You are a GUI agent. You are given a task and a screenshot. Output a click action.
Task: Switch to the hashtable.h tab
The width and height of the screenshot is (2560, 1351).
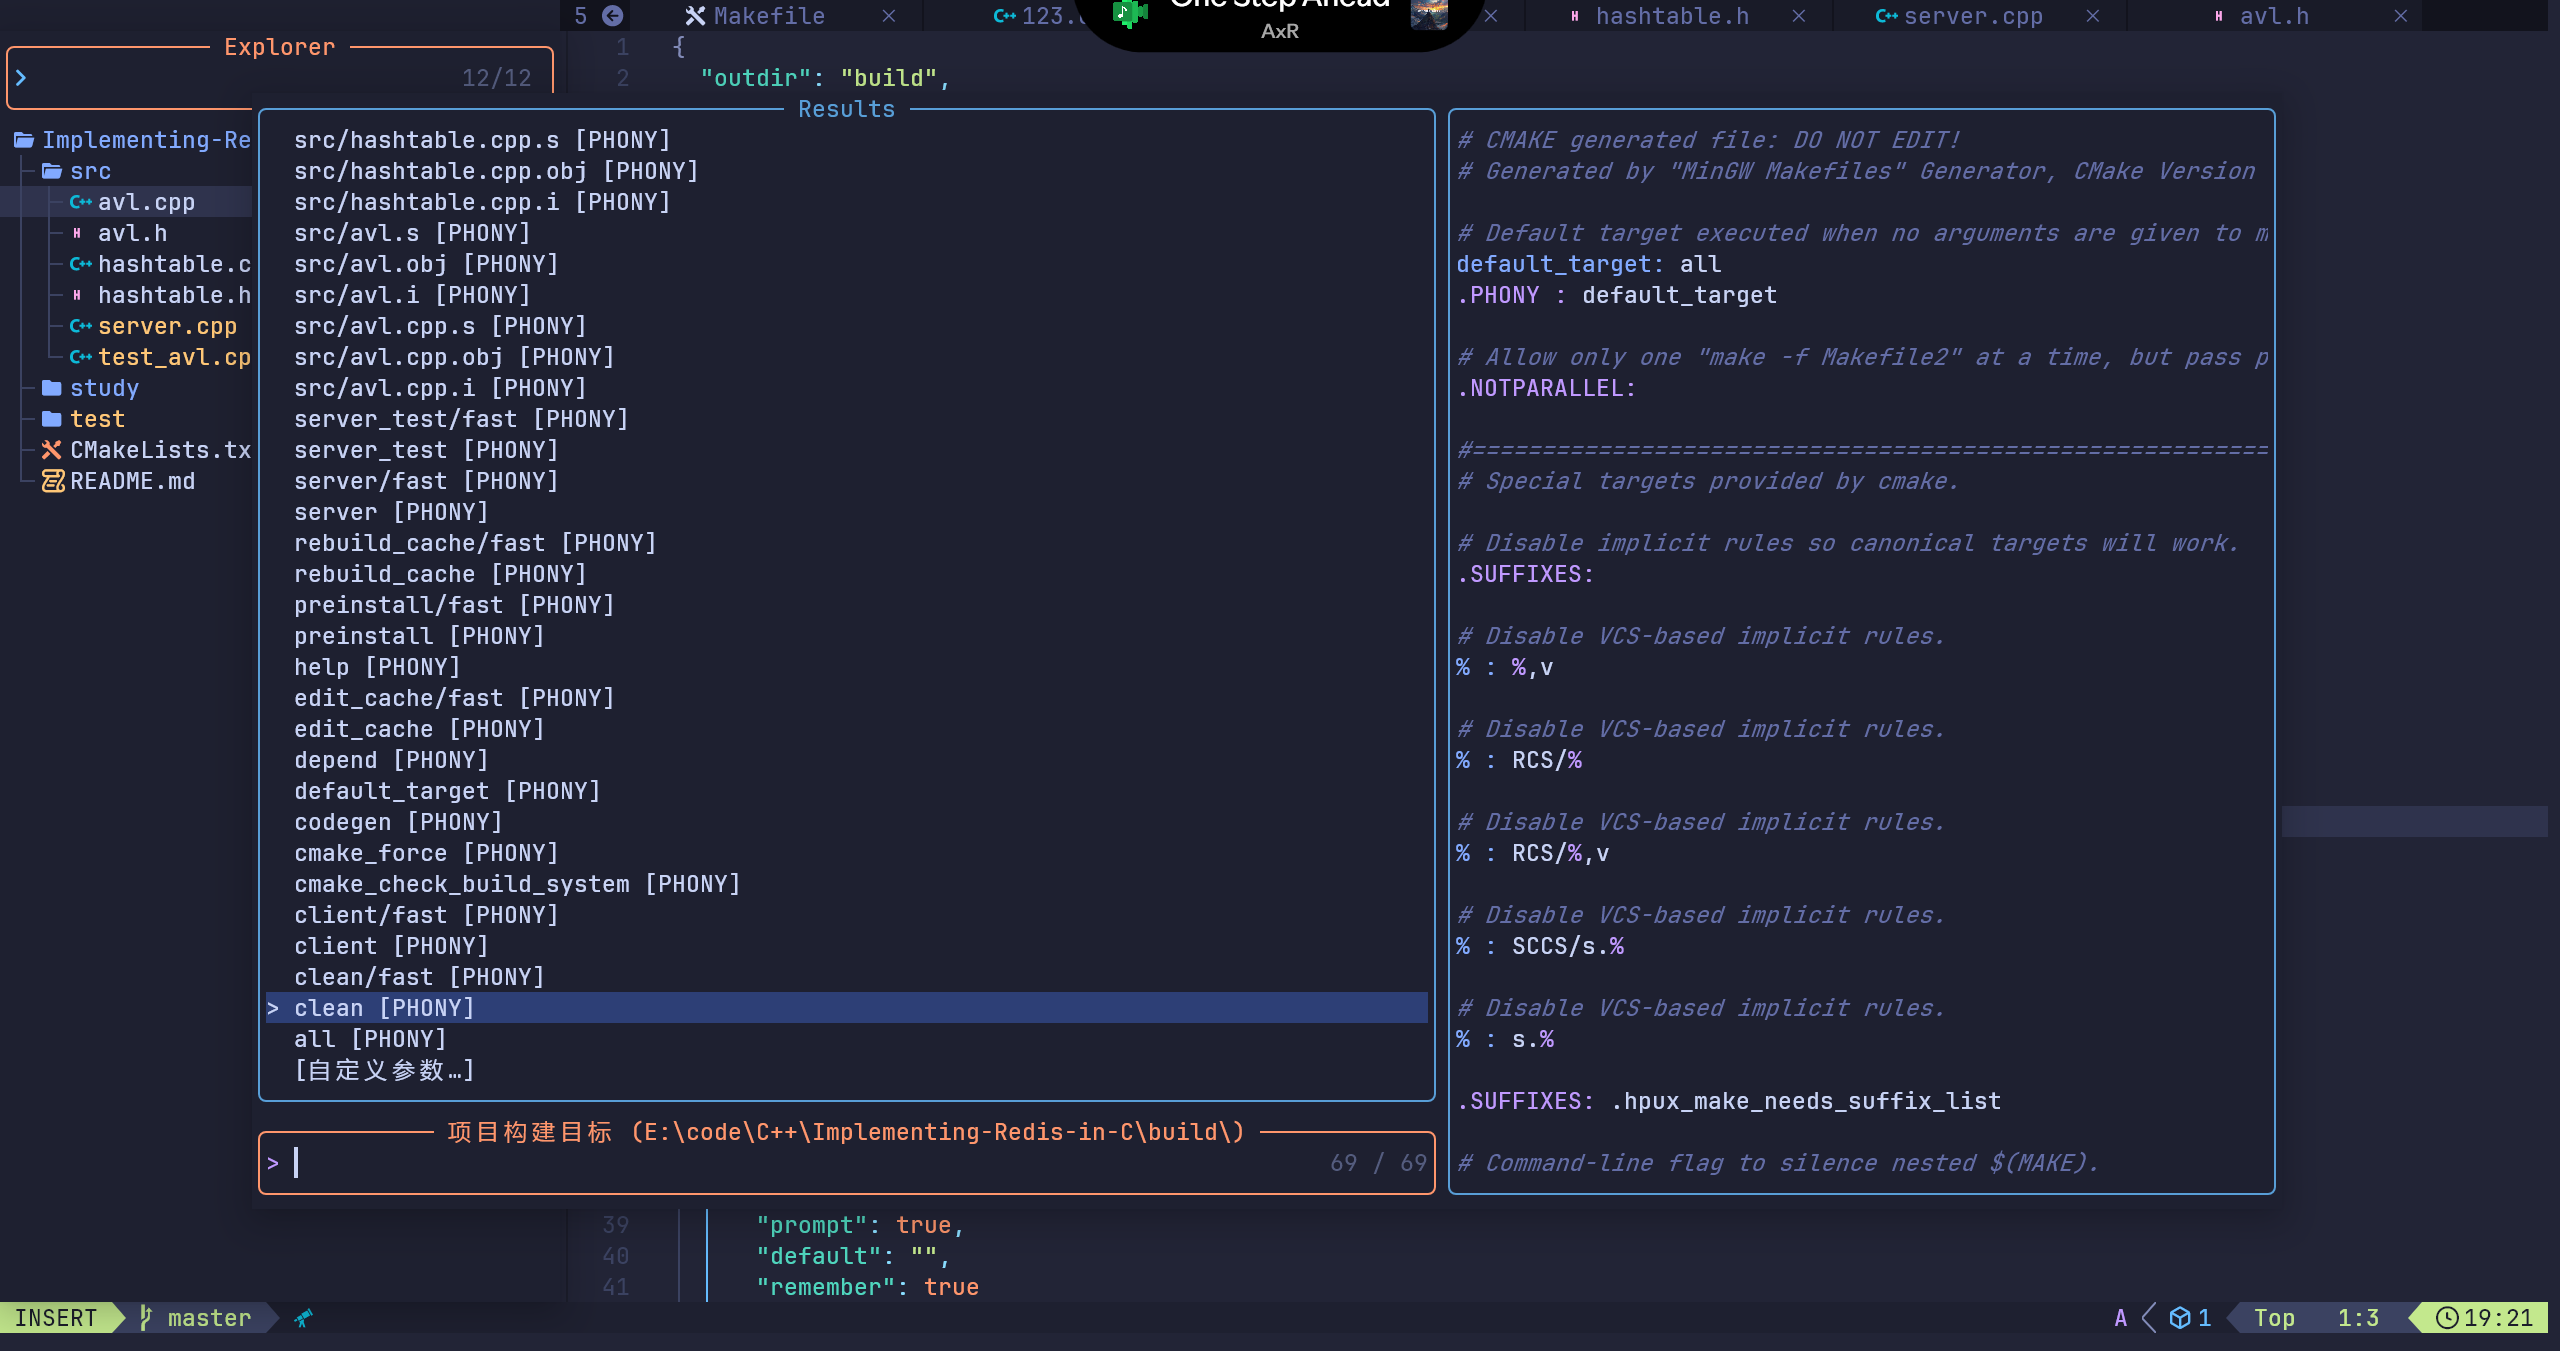coord(1671,16)
